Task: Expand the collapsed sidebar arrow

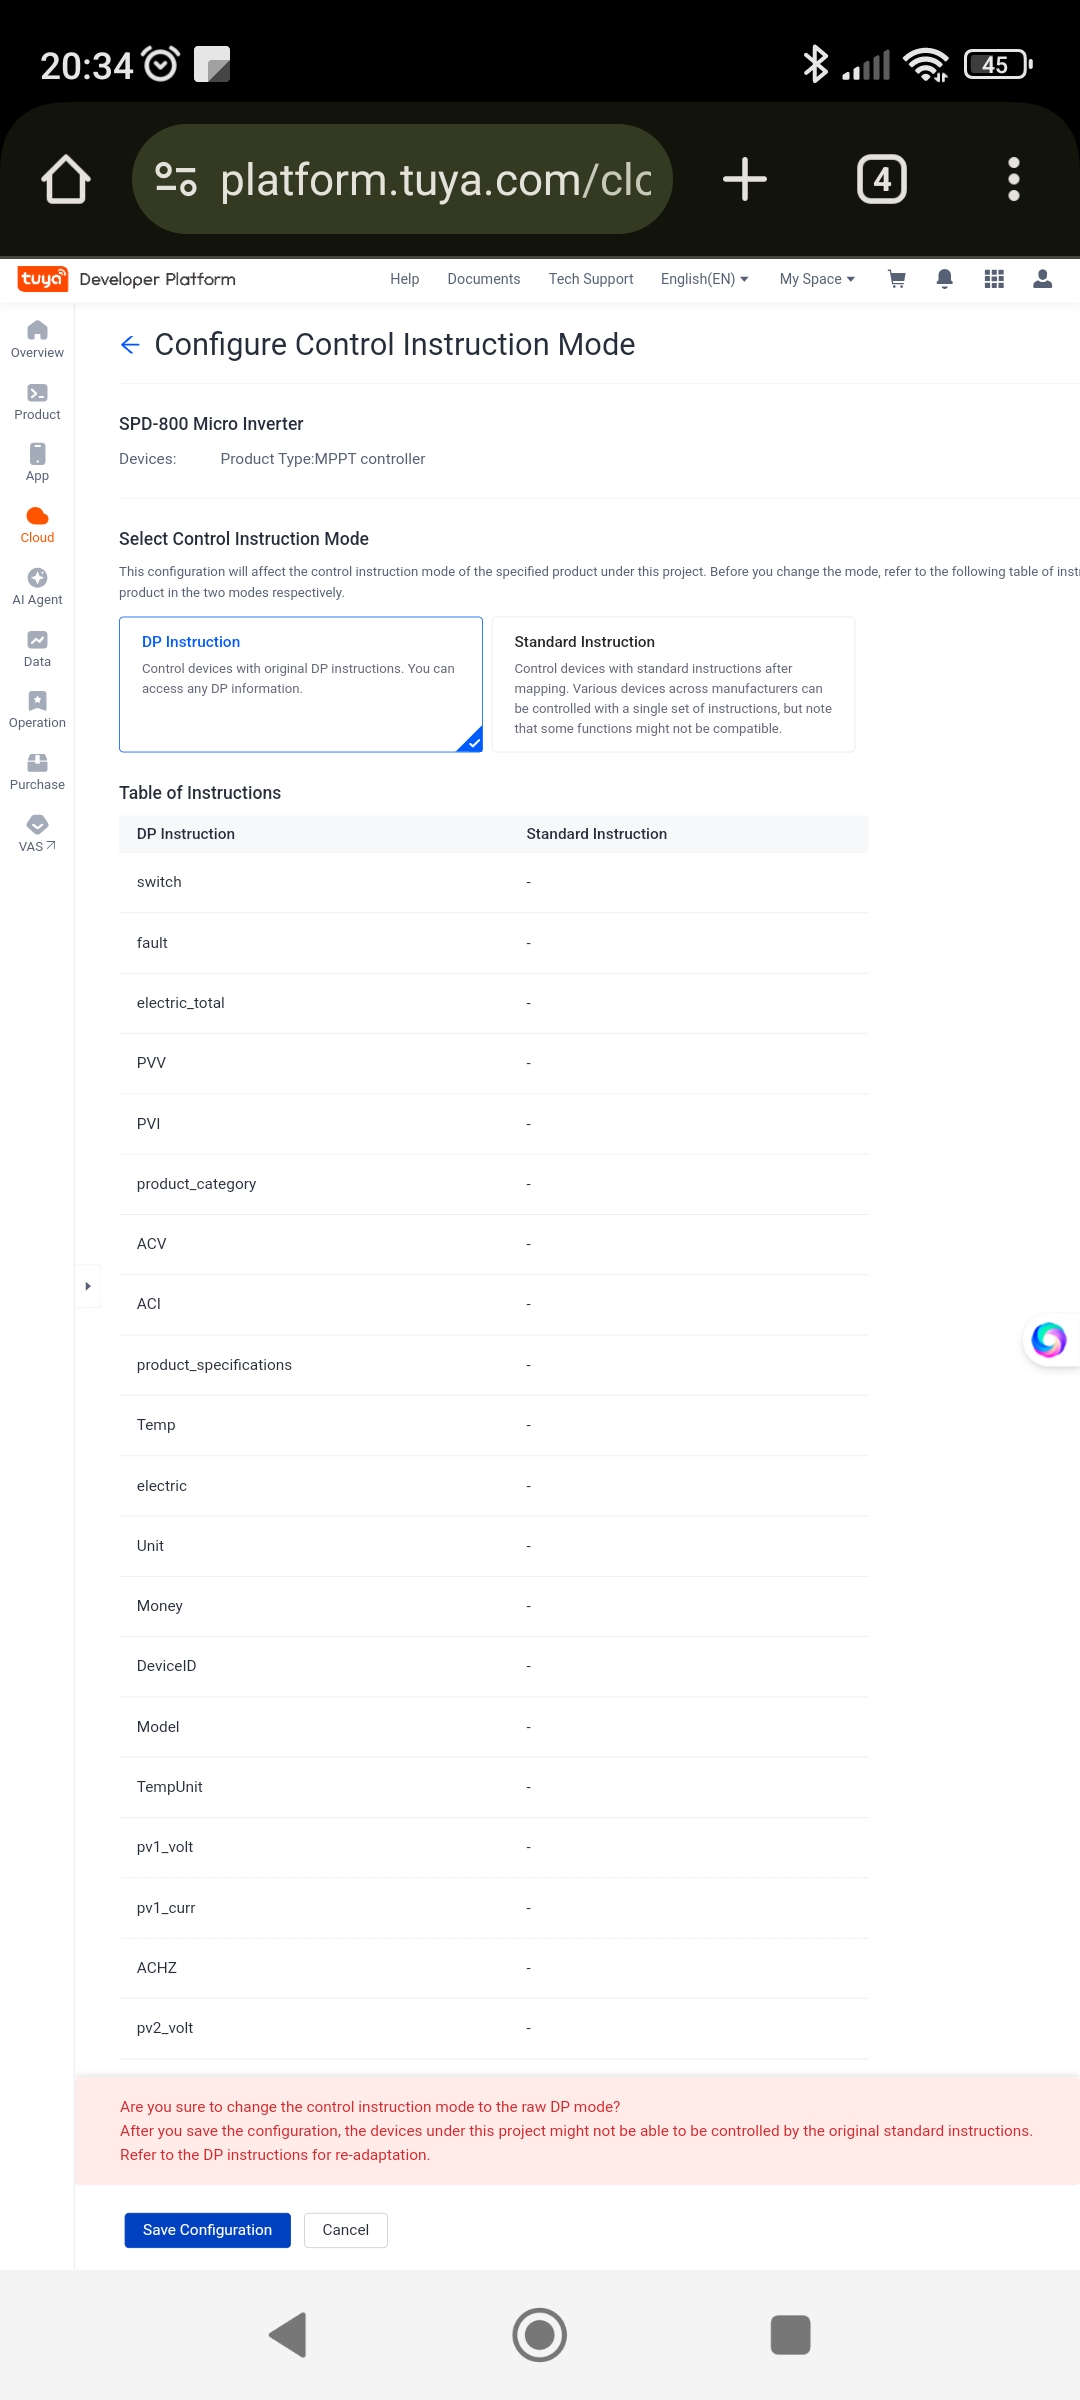Action: [x=88, y=1286]
